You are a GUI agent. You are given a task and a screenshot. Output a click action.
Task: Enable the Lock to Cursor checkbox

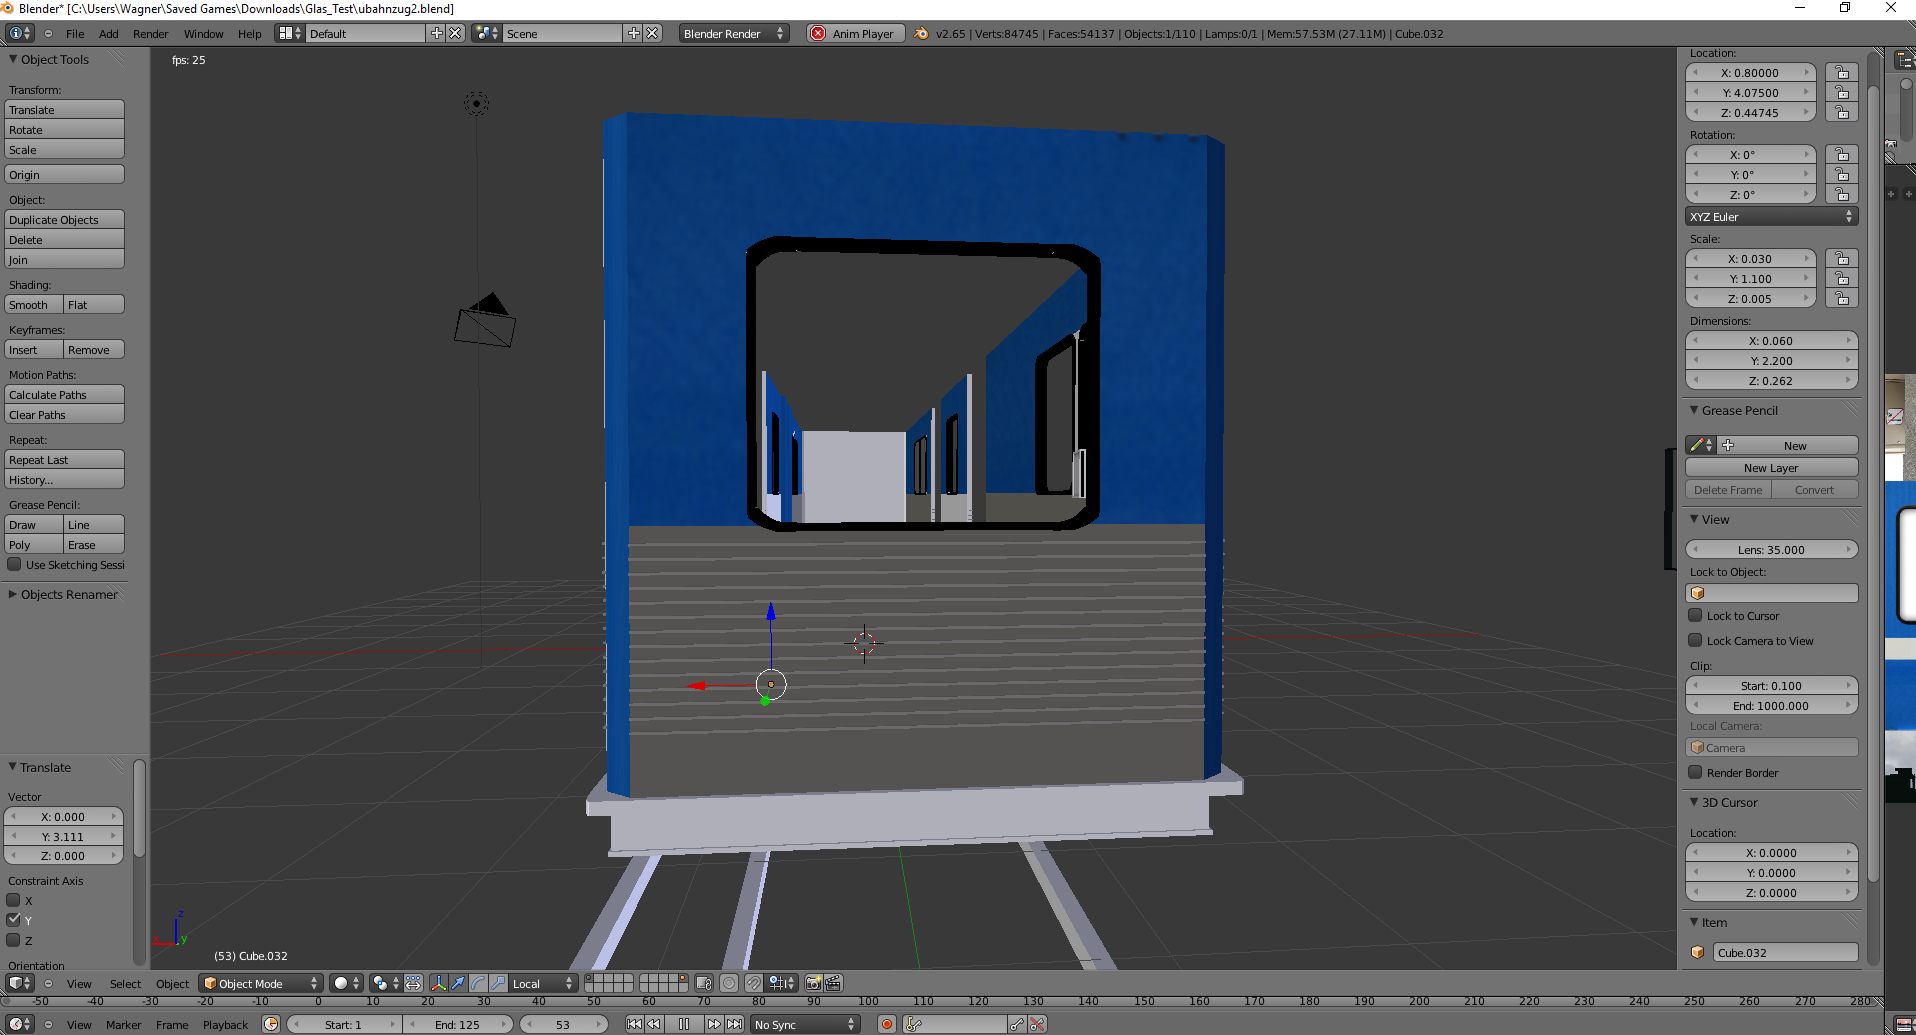(x=1695, y=616)
